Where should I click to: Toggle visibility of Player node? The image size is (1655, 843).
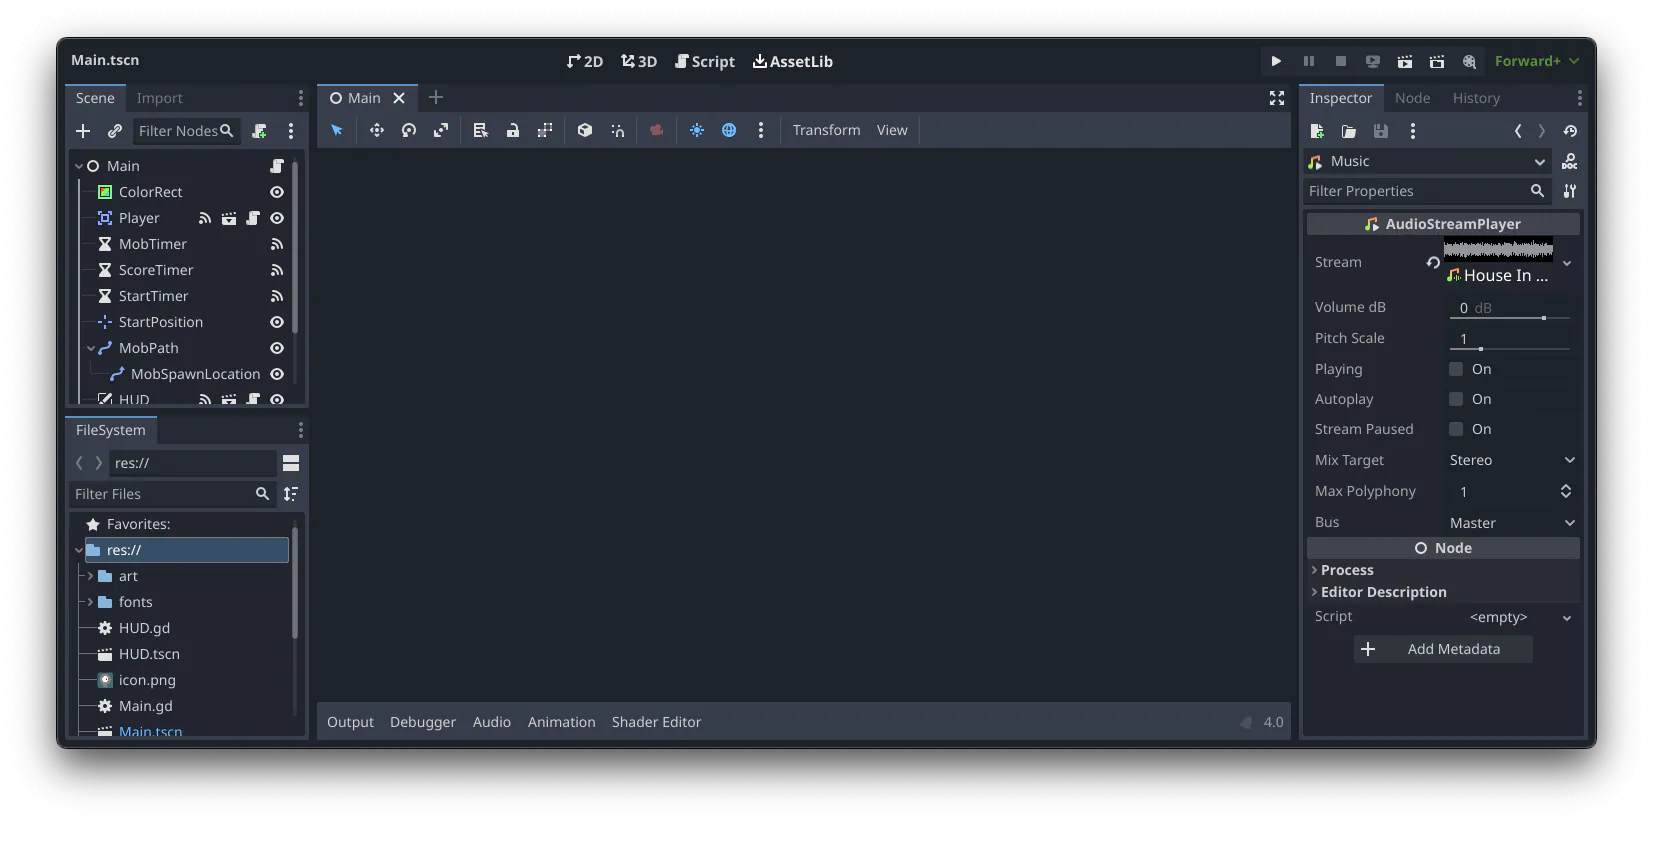pyautogui.click(x=277, y=218)
